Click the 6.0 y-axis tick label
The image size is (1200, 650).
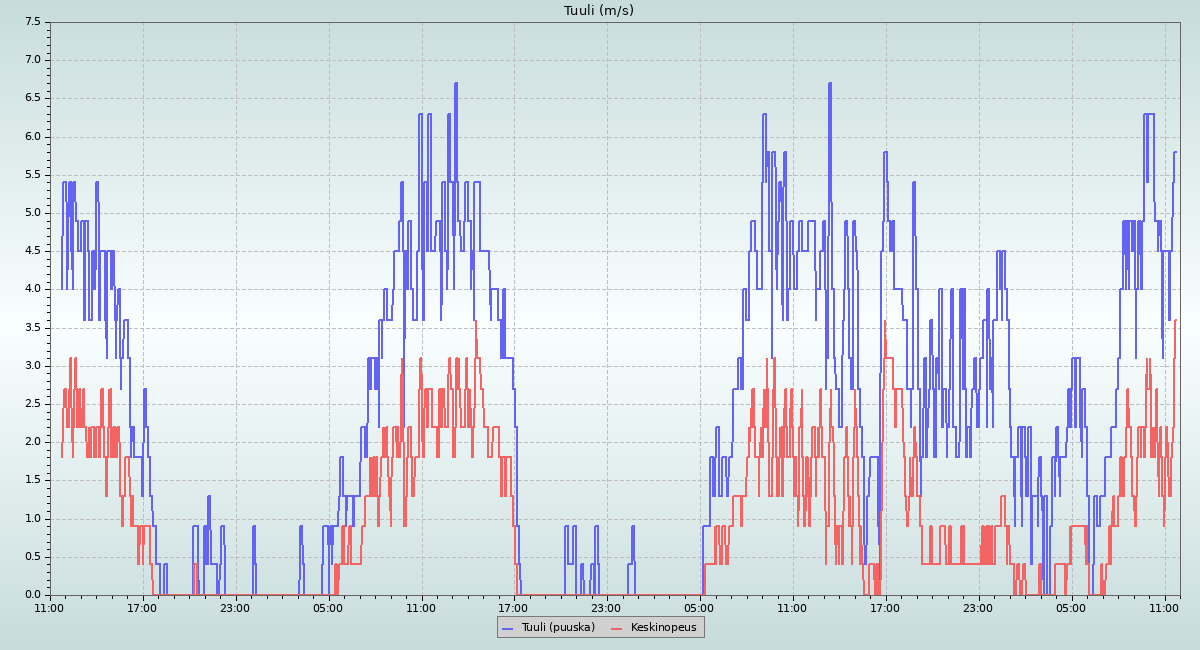click(x=32, y=136)
